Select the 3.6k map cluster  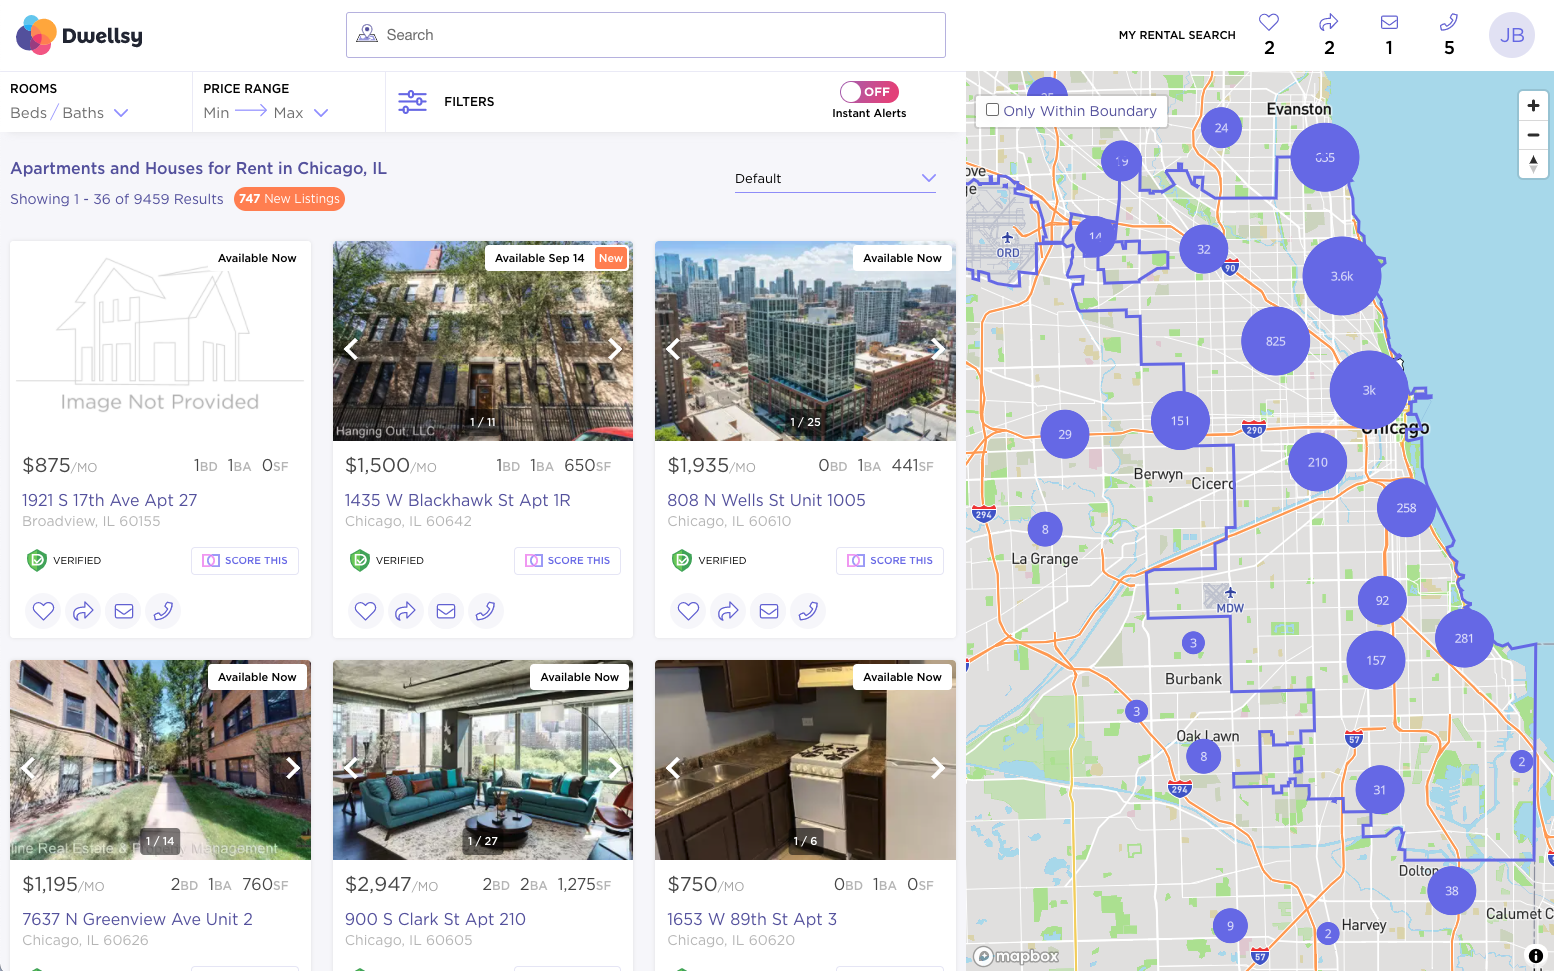point(1342,276)
